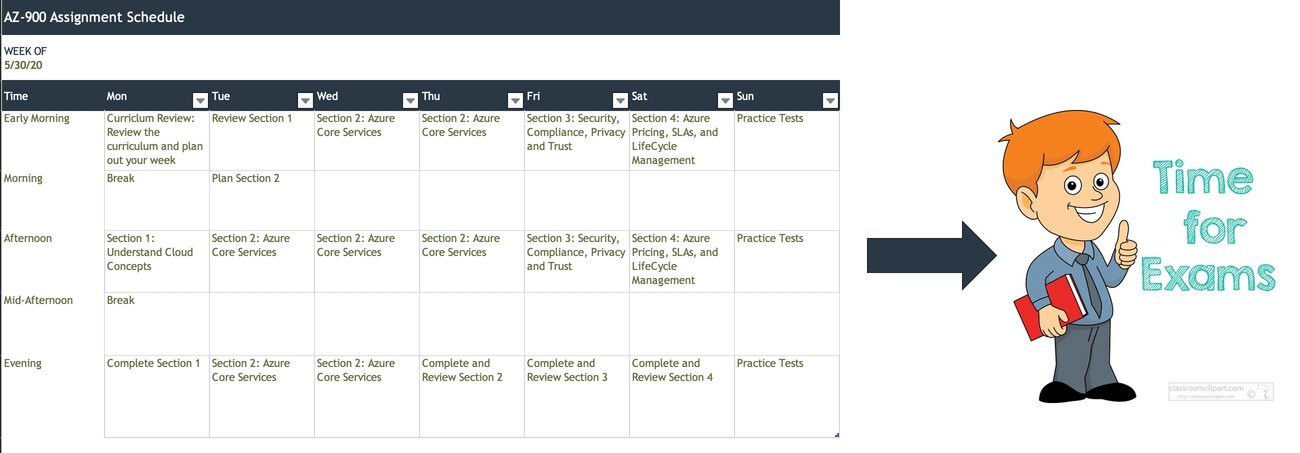1300x453 pixels.
Task: Open the Sun column filter dropdown
Action: [x=830, y=100]
